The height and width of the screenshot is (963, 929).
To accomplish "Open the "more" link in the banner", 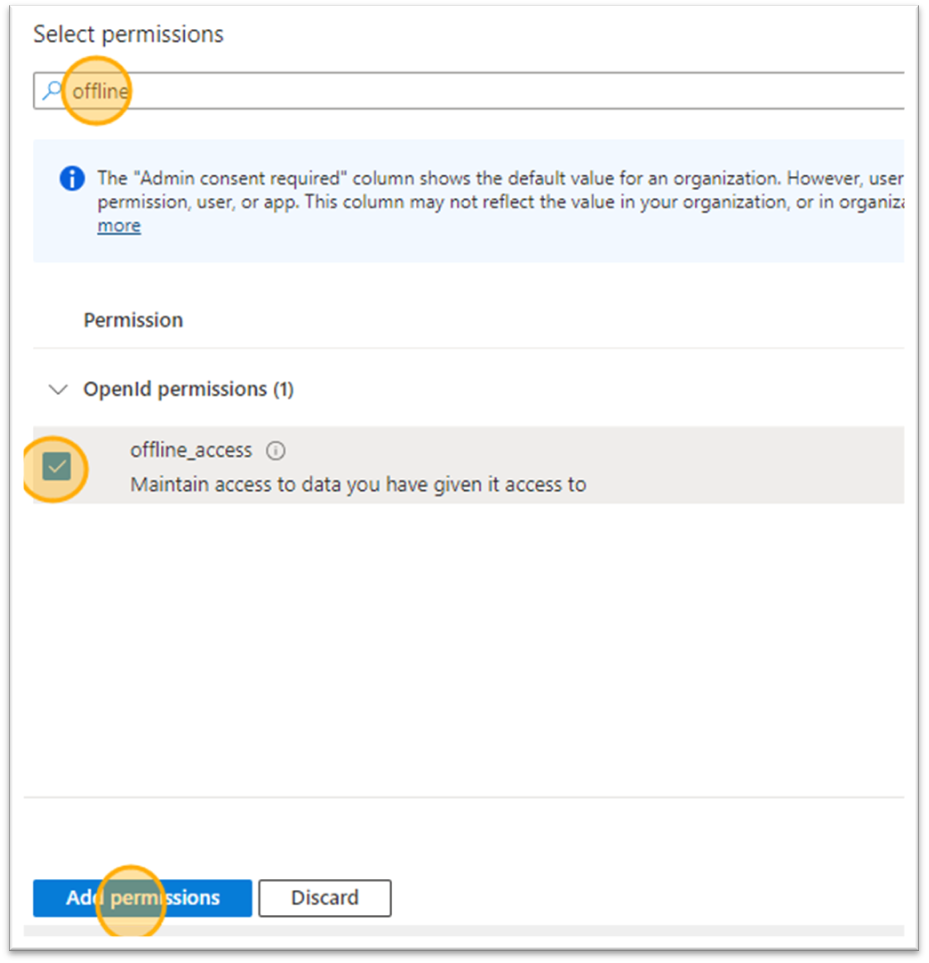I will [119, 226].
